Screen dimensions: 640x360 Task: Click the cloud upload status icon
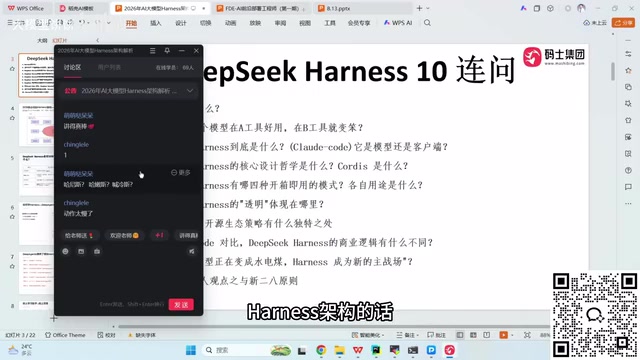595,23
